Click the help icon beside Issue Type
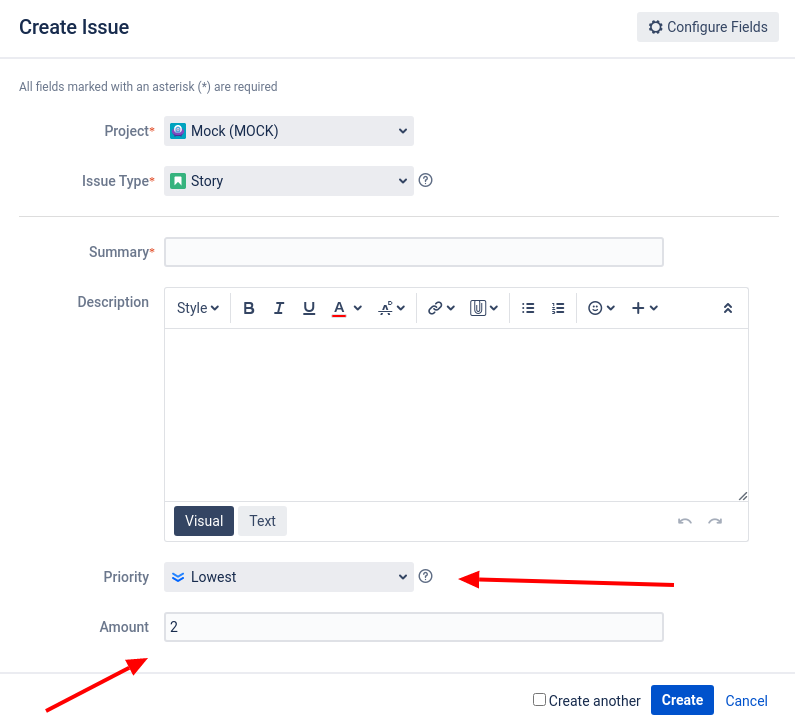Screen dimensions: 795x722 pos(426,181)
